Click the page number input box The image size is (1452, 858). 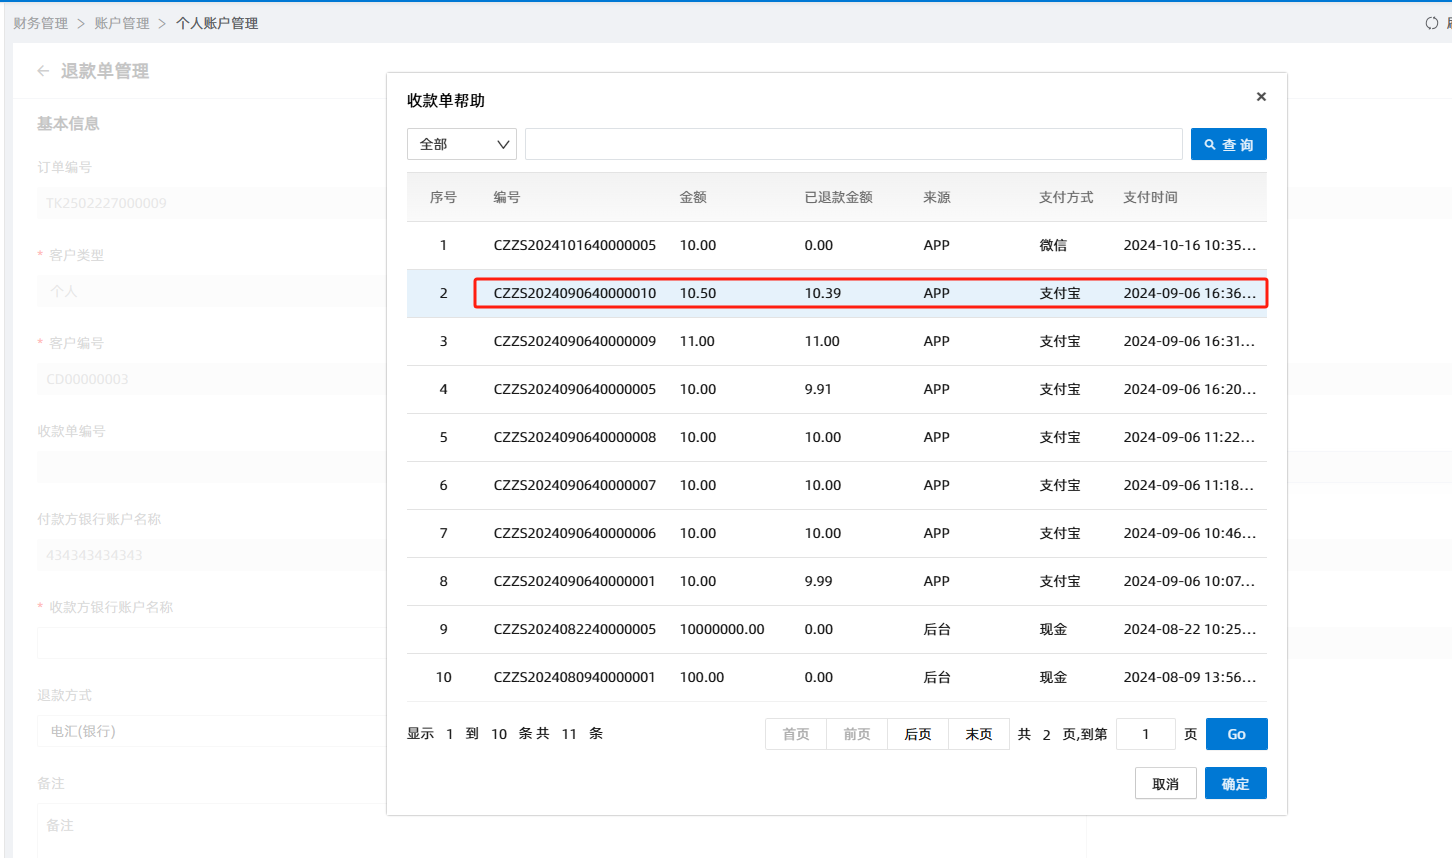pyautogui.click(x=1145, y=734)
